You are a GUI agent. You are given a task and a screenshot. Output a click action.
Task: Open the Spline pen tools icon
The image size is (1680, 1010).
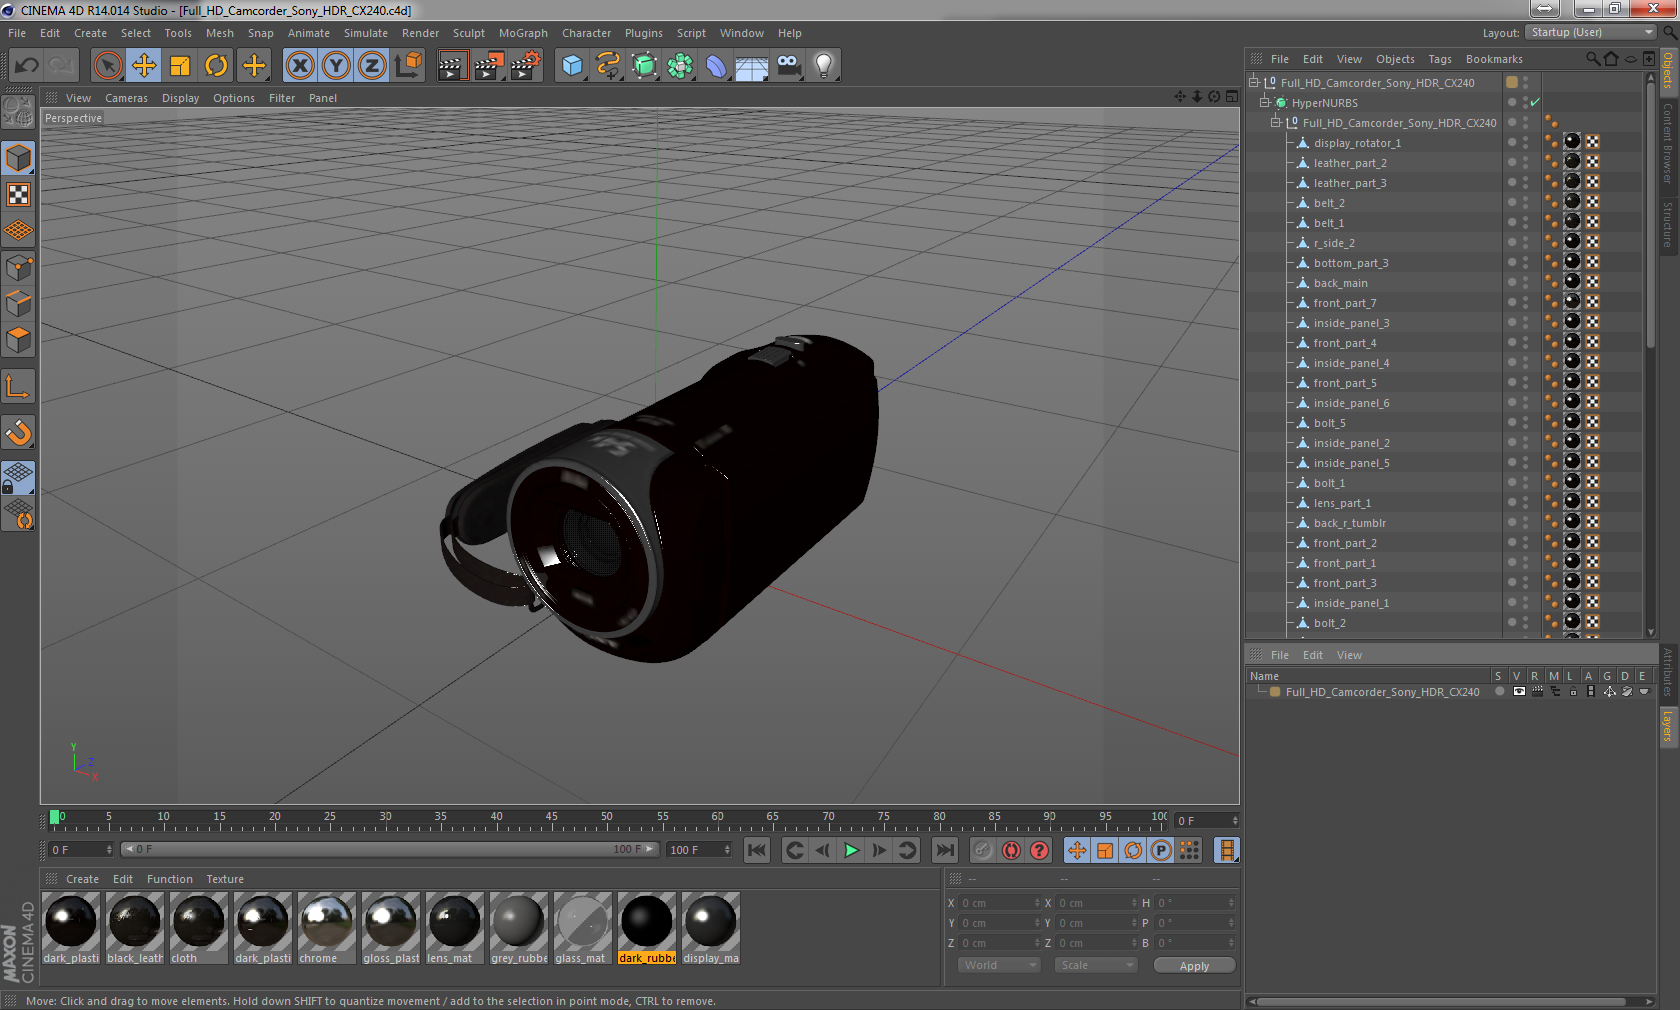point(608,66)
